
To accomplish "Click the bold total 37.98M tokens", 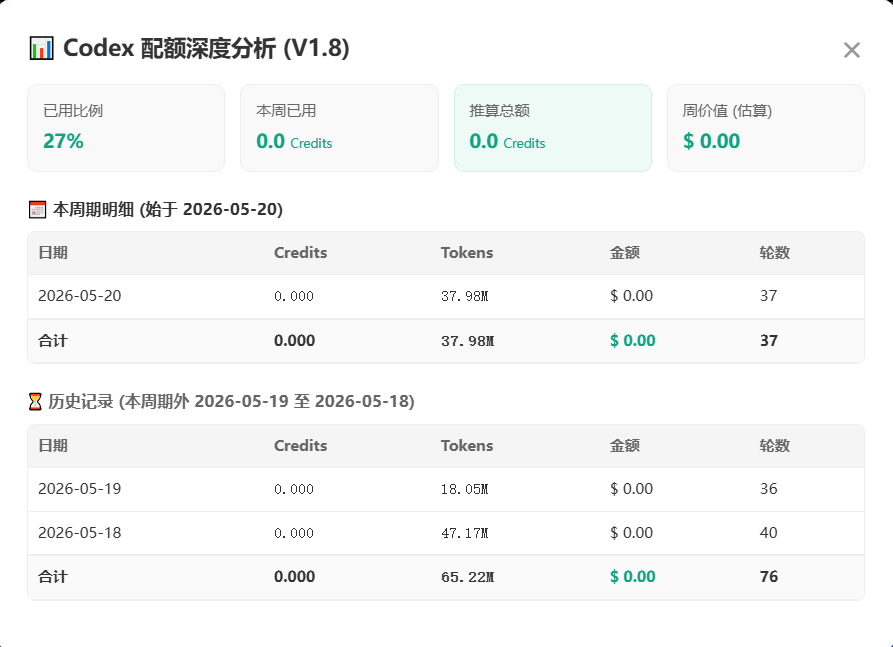I will 468,341.
